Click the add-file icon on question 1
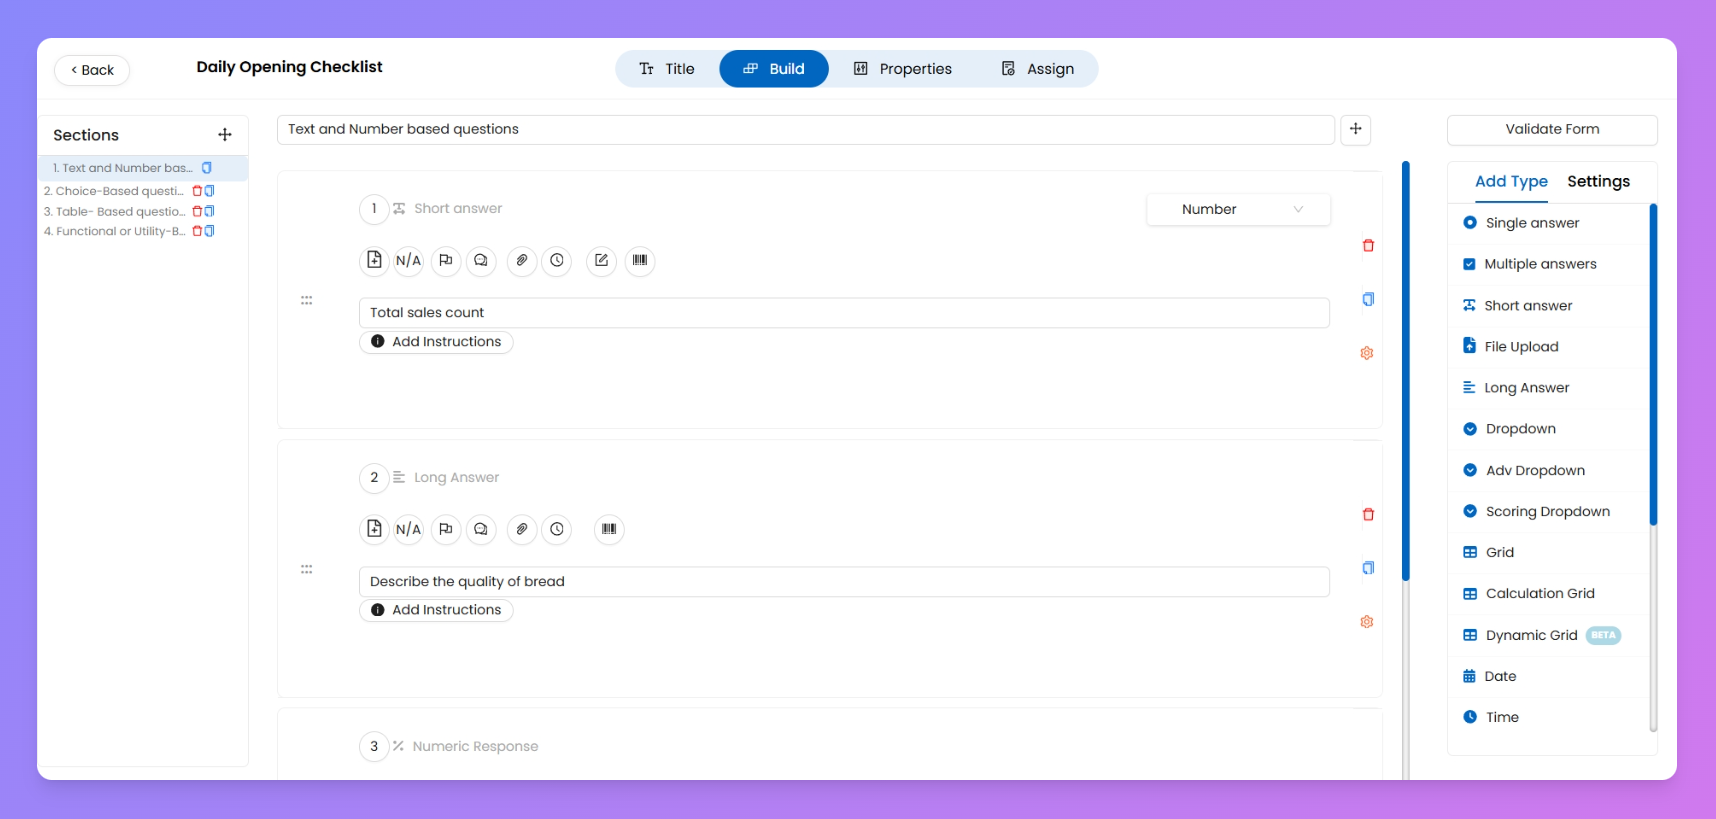This screenshot has height=819, width=1716. click(374, 260)
